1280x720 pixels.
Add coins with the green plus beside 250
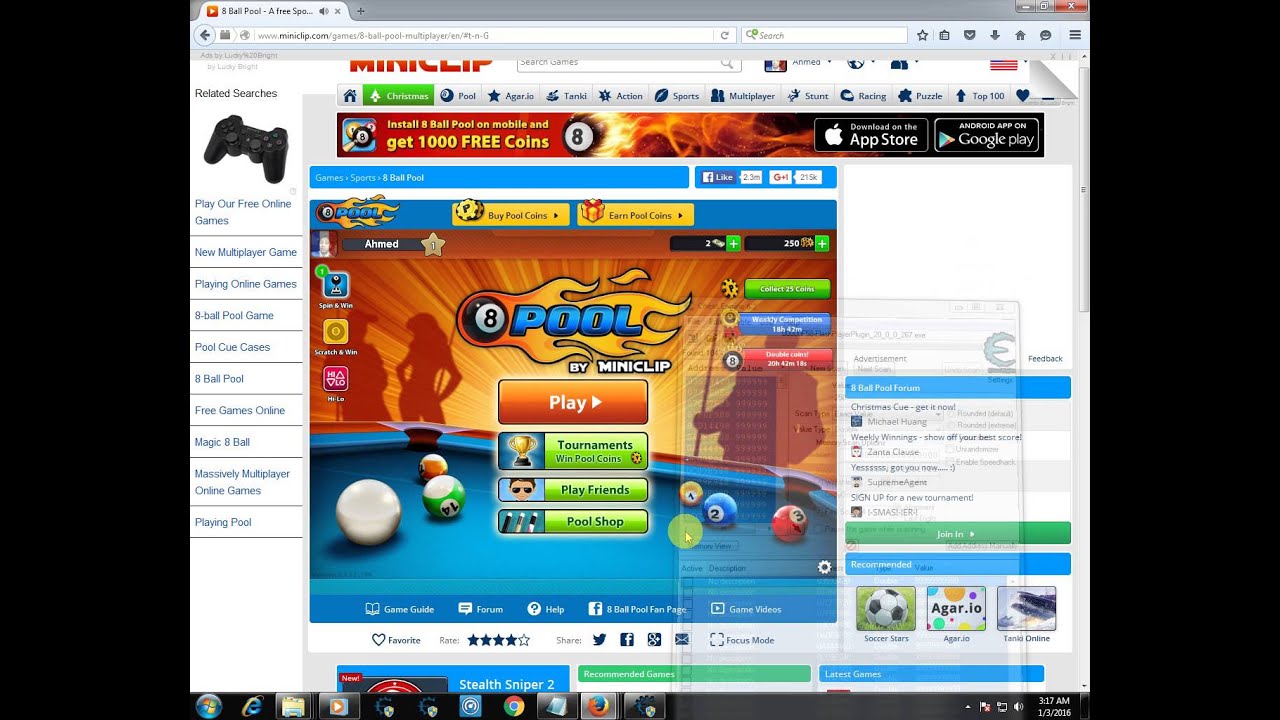[822, 243]
